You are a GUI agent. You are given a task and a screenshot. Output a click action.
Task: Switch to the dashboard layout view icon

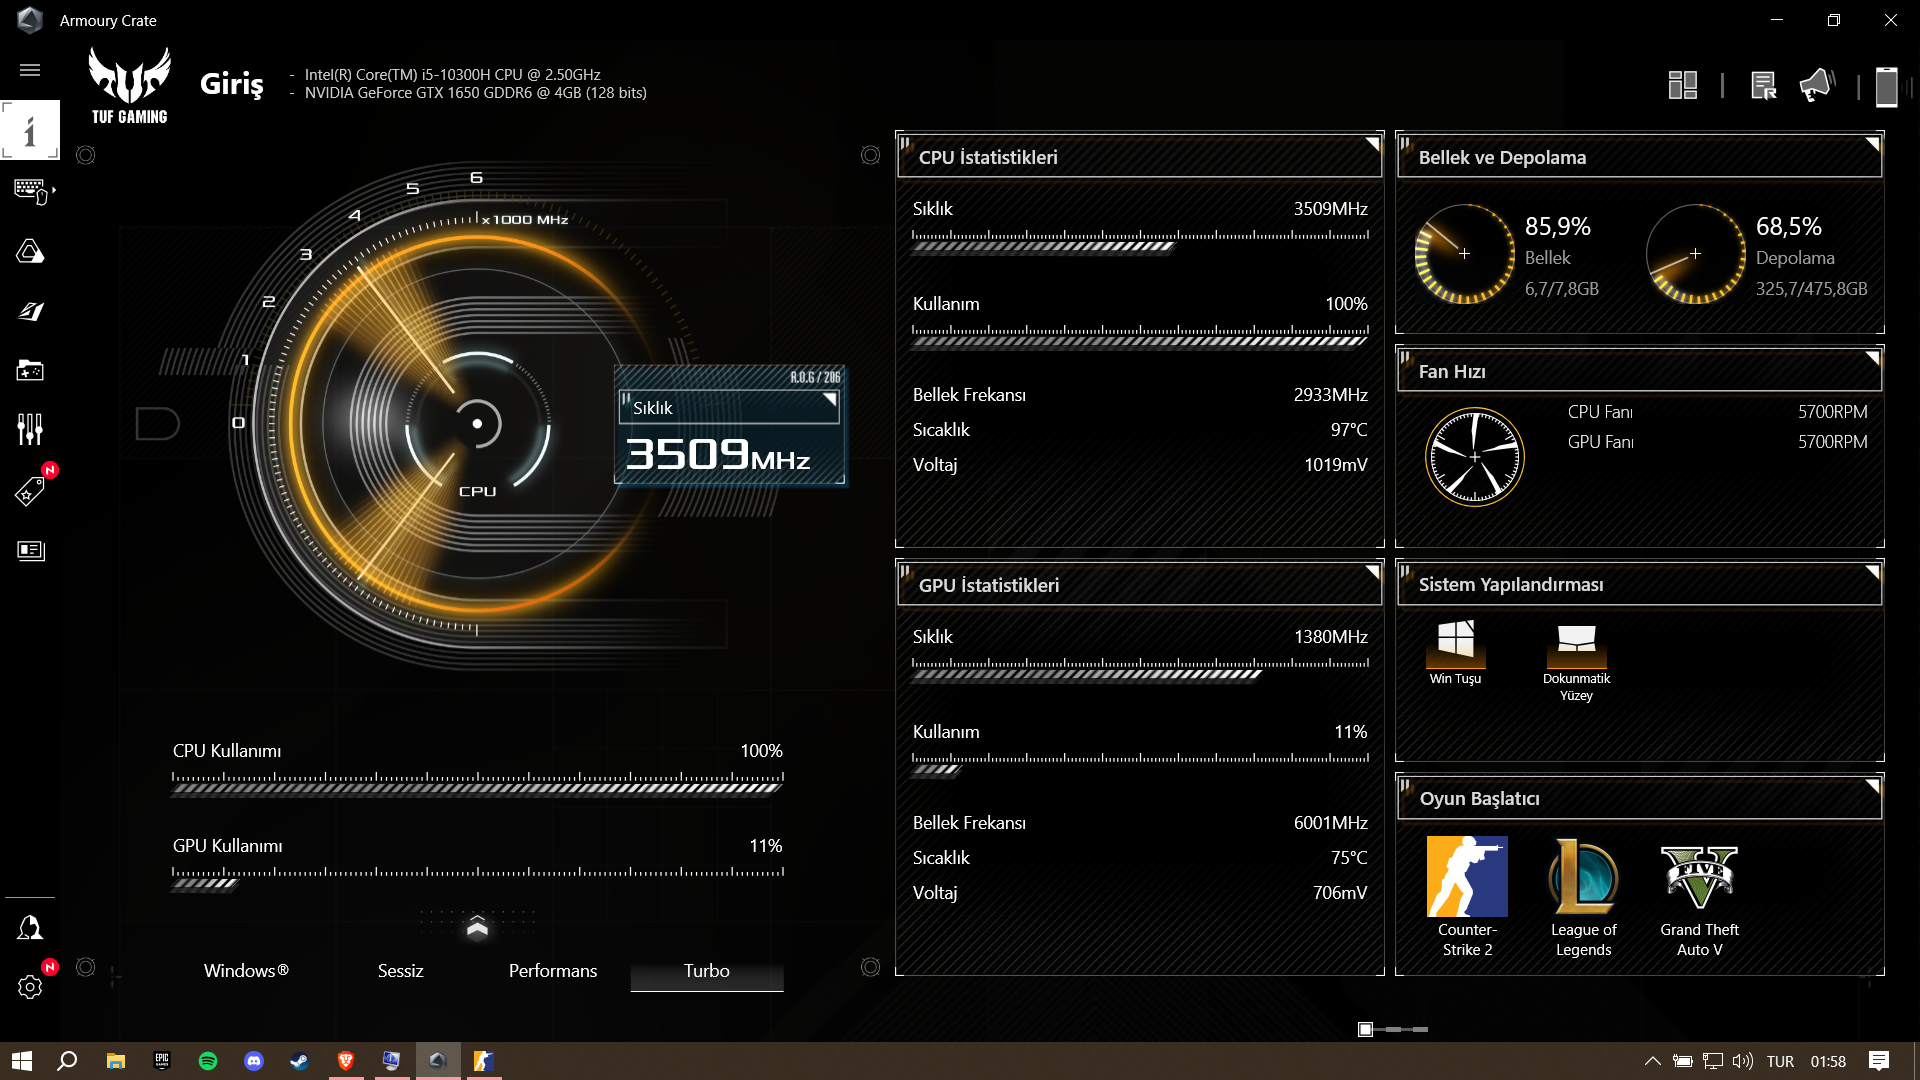1683,86
